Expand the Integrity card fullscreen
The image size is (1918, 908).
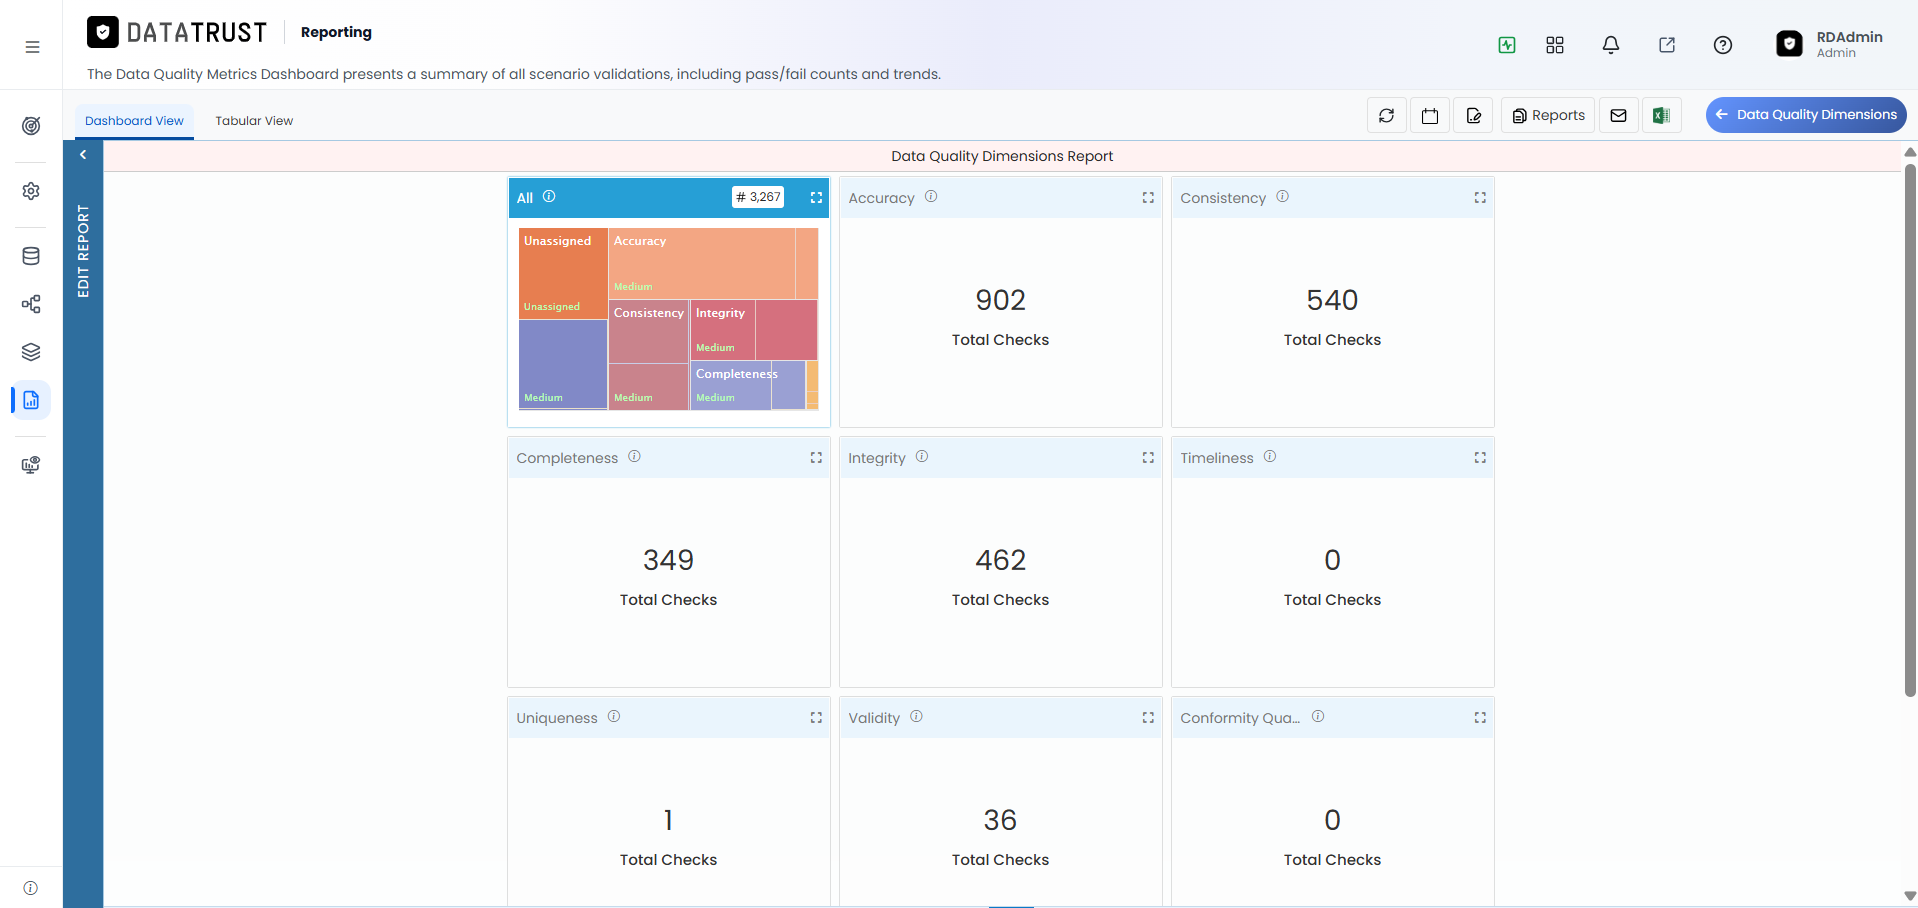tap(1148, 458)
